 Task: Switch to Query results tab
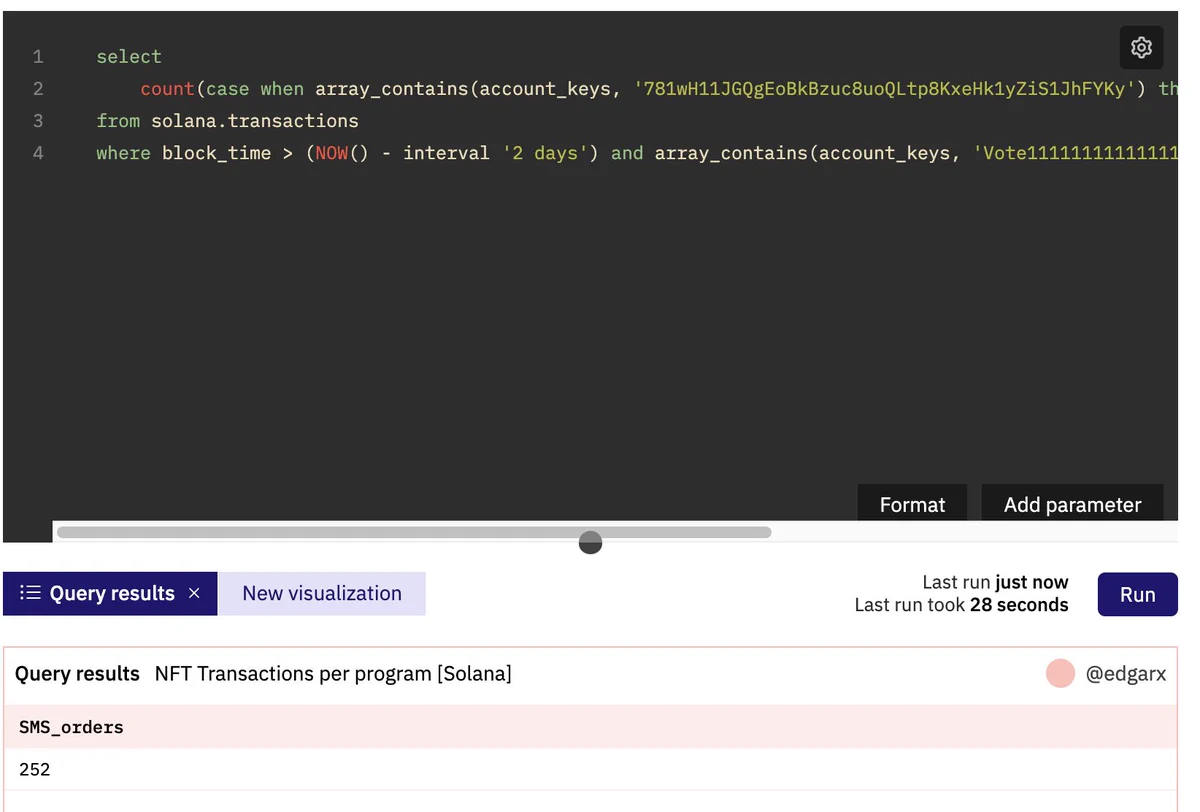coord(110,593)
